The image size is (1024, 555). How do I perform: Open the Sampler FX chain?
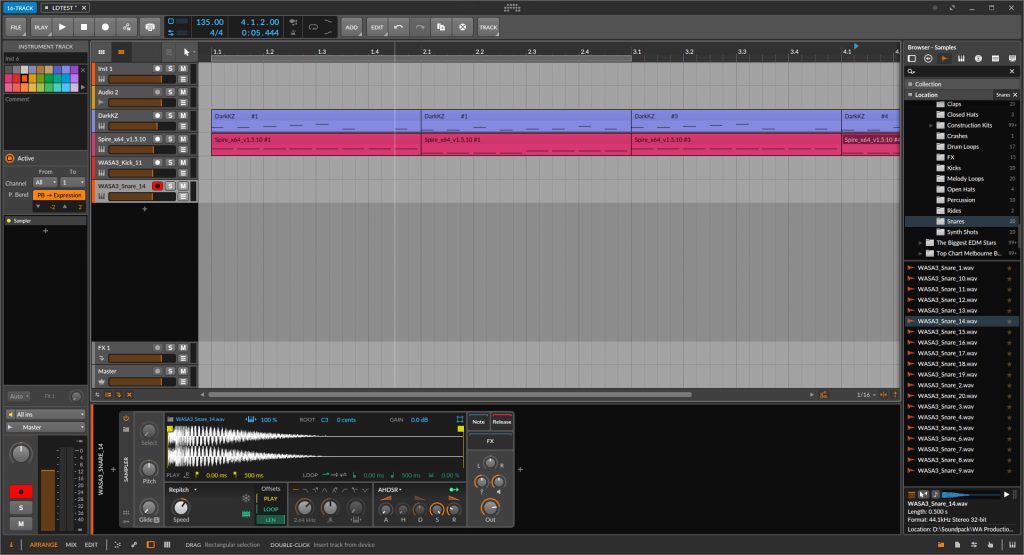[x=490, y=441]
